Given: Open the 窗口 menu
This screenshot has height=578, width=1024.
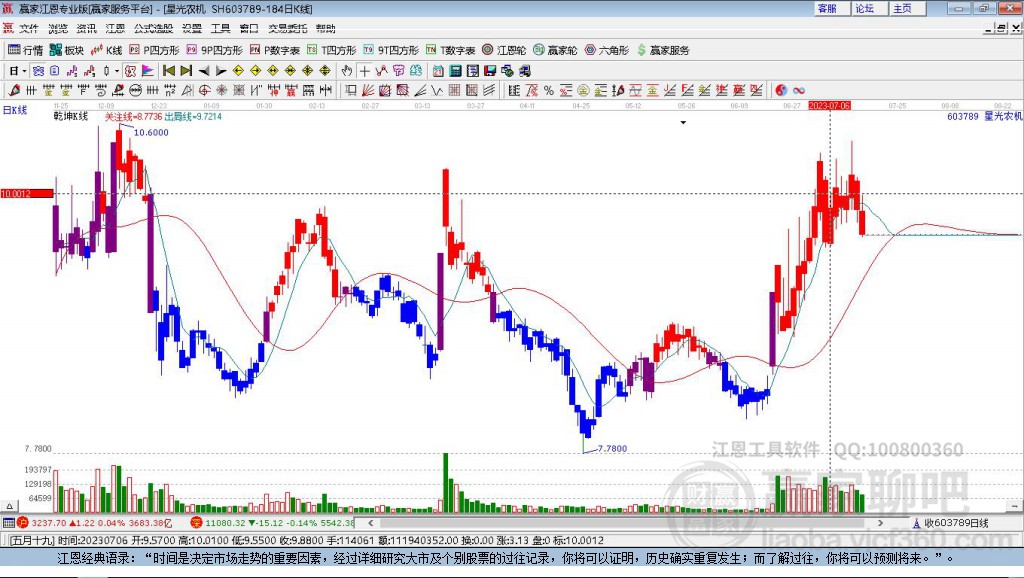Looking at the screenshot, I should click(x=249, y=28).
